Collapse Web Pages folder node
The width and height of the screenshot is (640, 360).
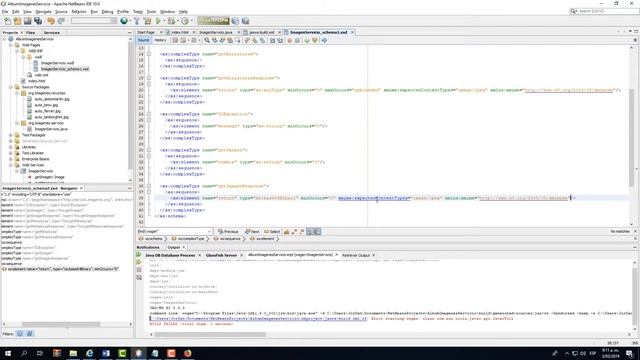coord(11,45)
